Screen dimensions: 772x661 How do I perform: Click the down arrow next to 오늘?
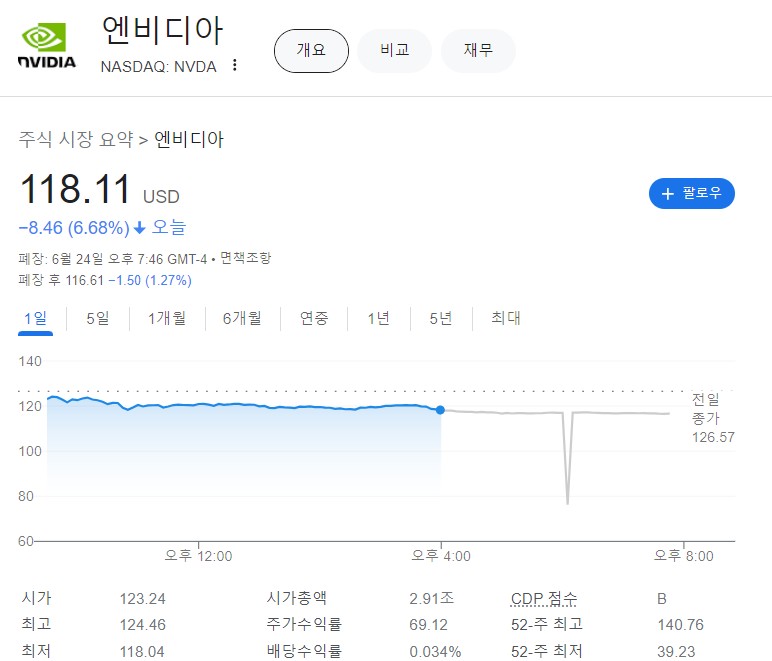pos(140,227)
